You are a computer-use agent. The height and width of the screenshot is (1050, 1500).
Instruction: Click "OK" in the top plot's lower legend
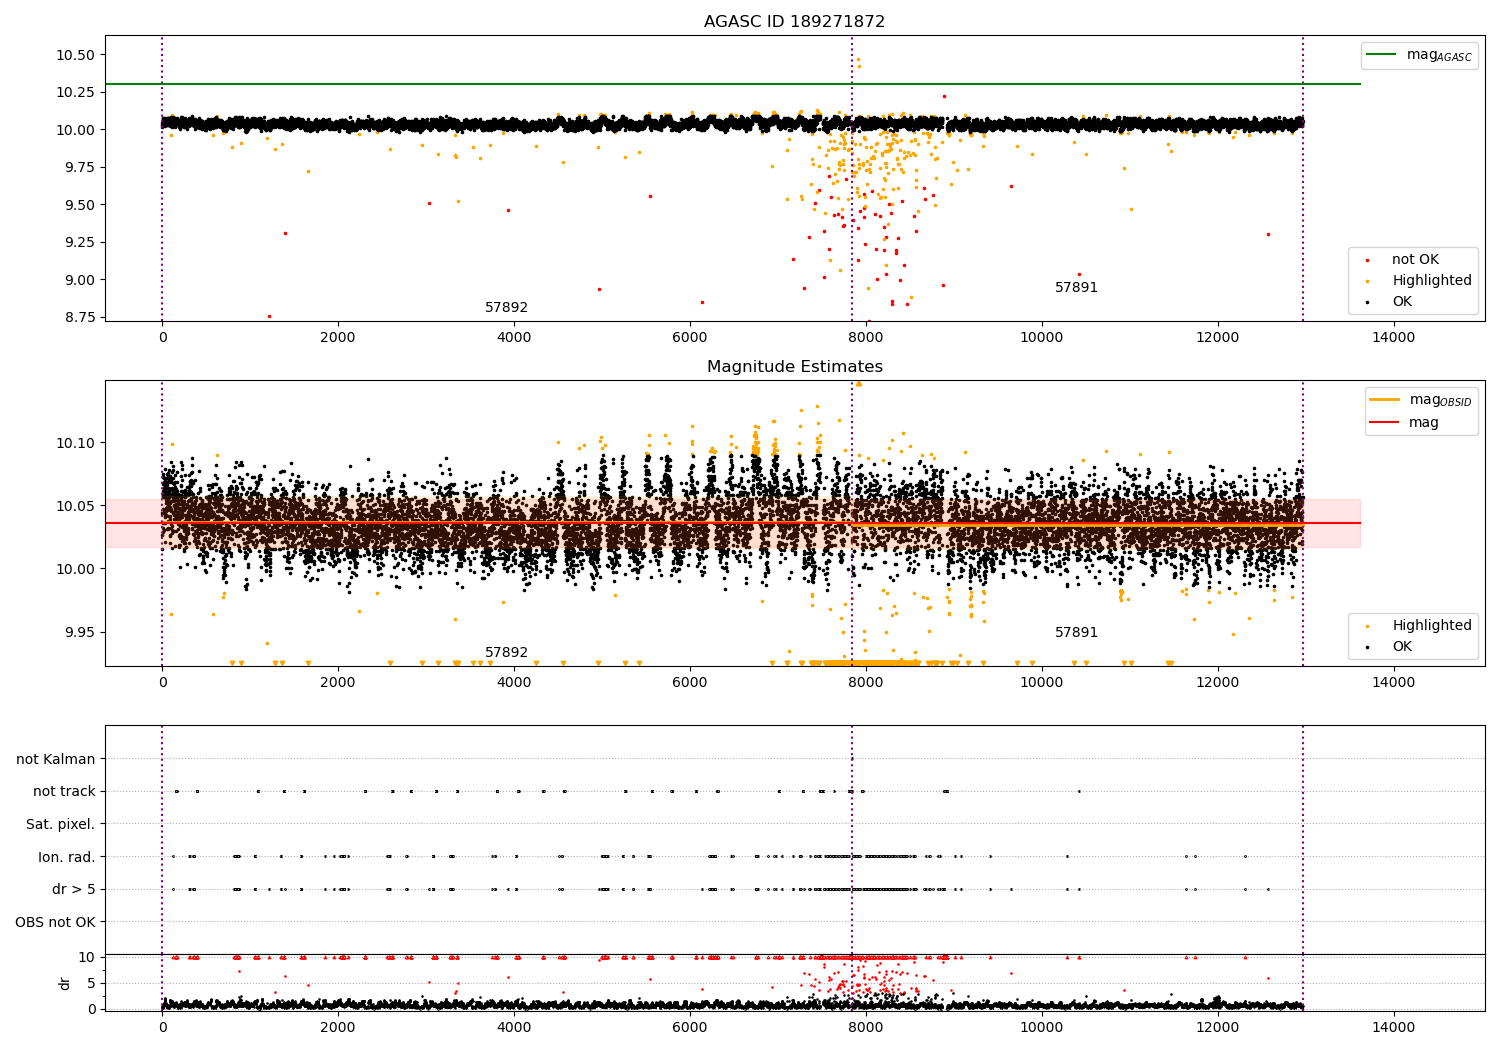coord(1402,301)
